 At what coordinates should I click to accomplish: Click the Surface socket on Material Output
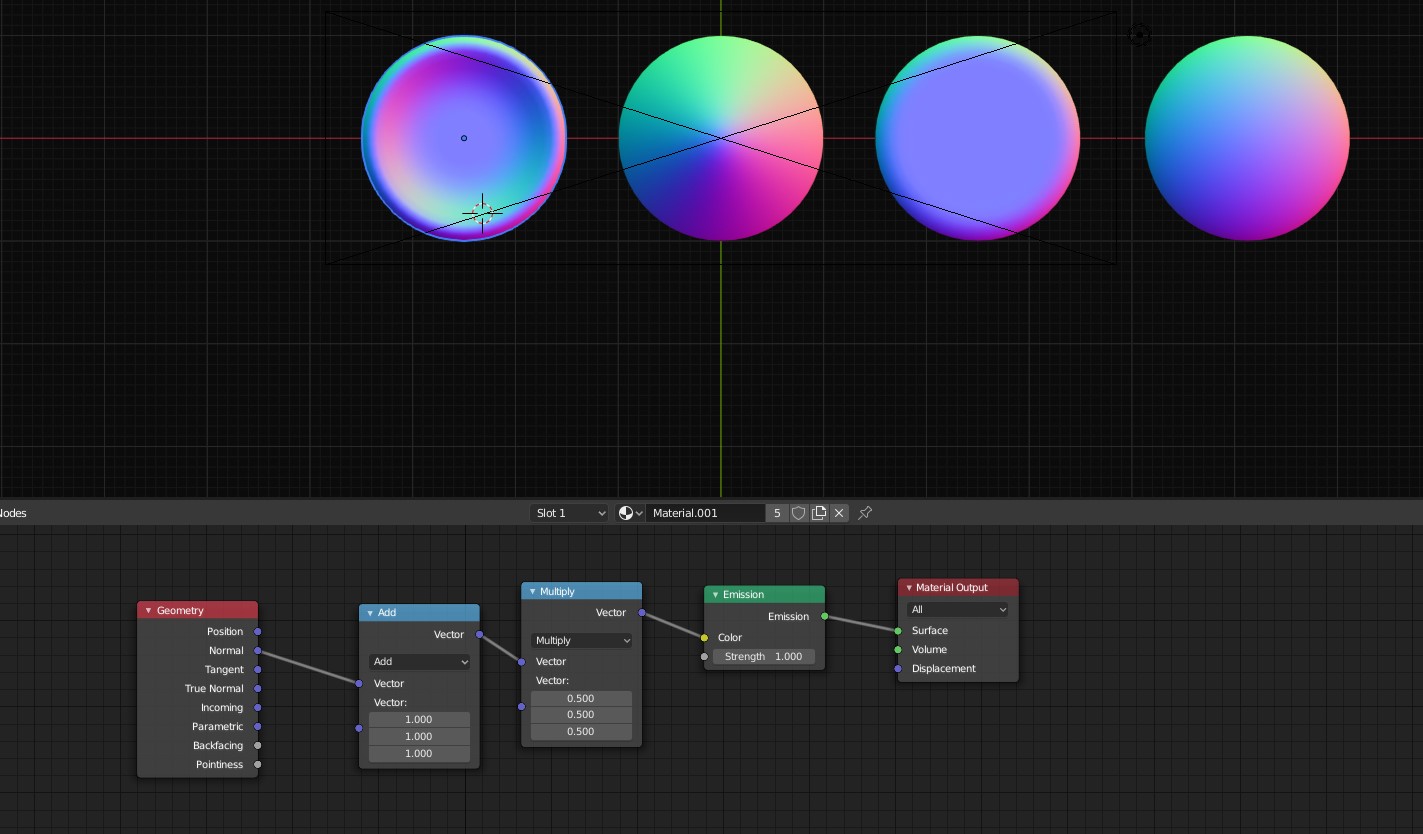(x=898, y=630)
